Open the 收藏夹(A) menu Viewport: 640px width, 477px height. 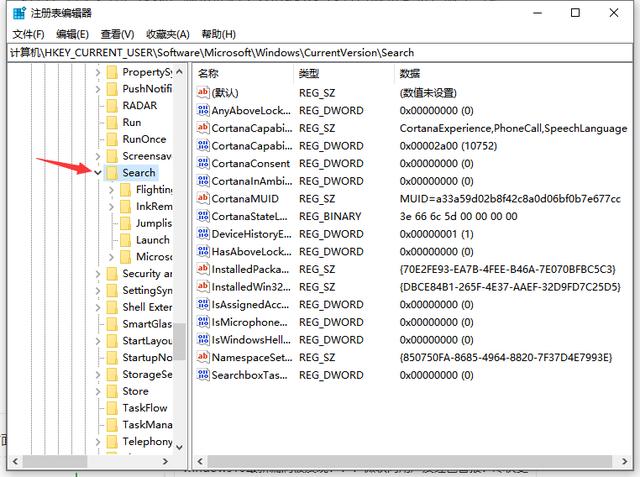167,34
